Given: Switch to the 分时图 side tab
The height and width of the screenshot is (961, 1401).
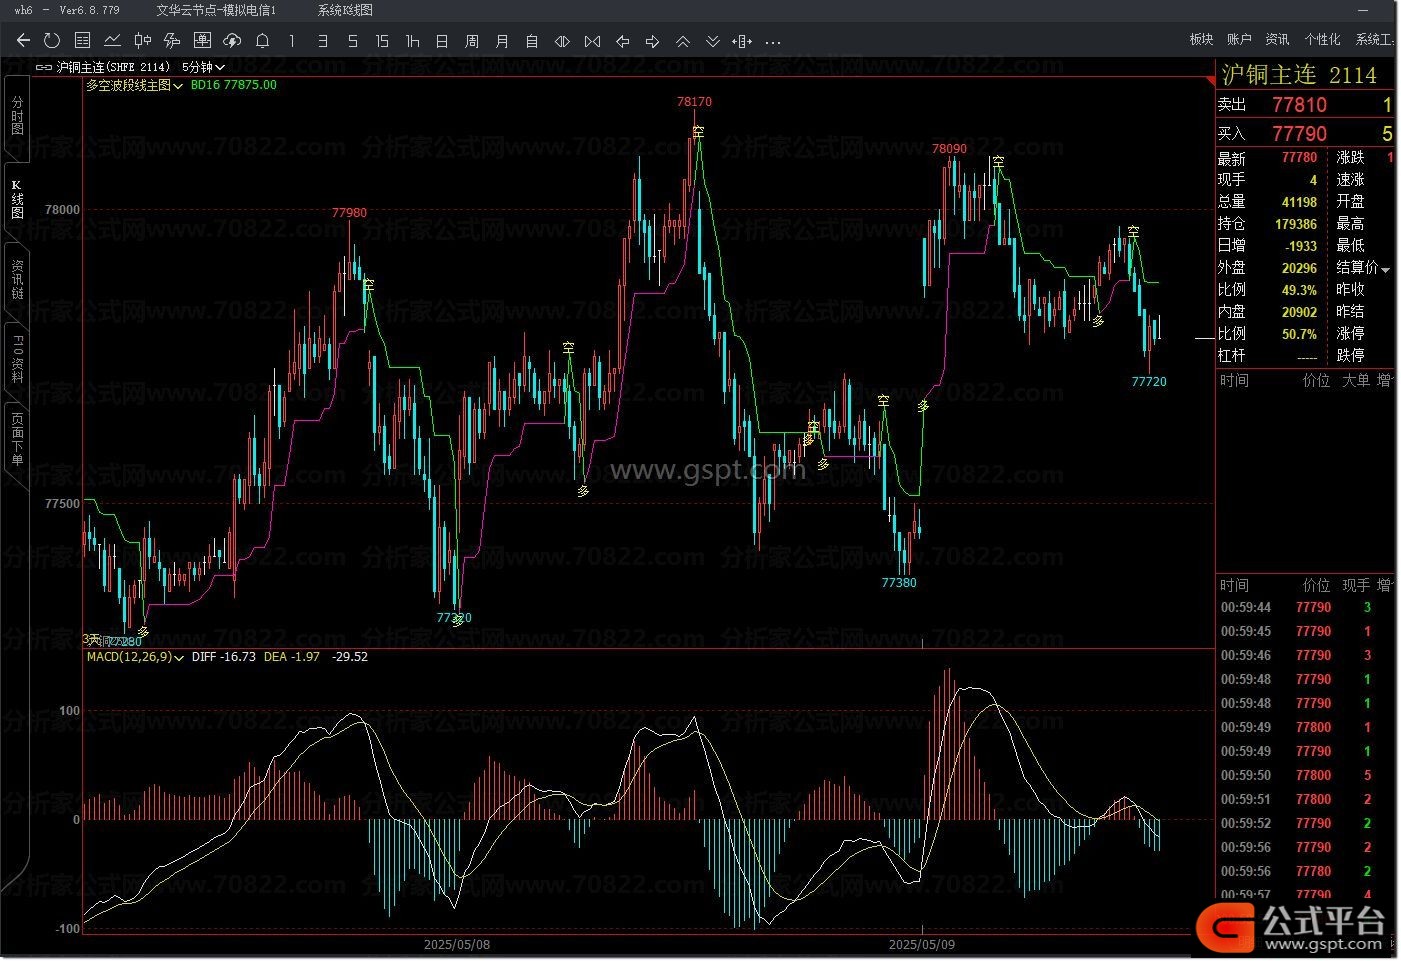Looking at the screenshot, I should click(17, 116).
